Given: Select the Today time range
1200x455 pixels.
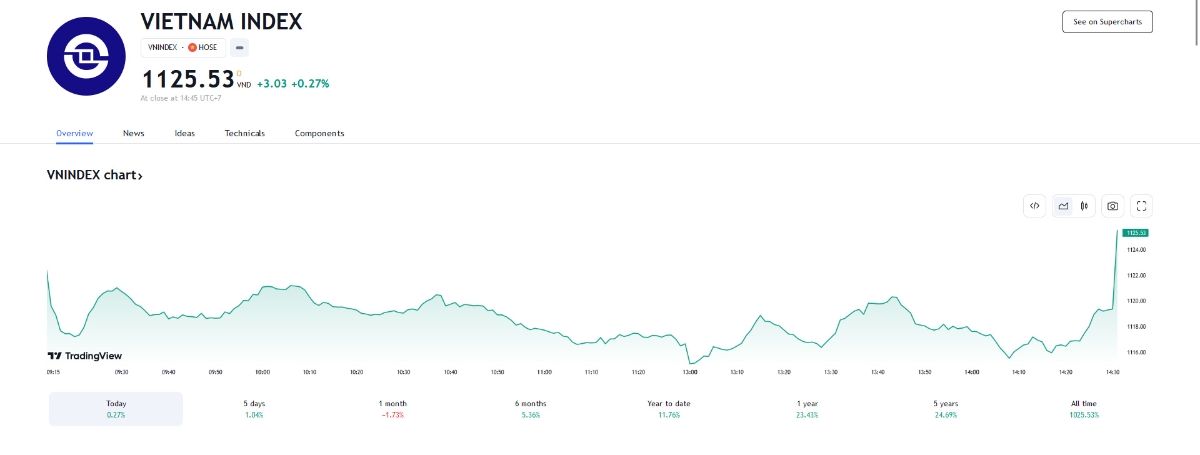Looking at the screenshot, I should point(116,408).
